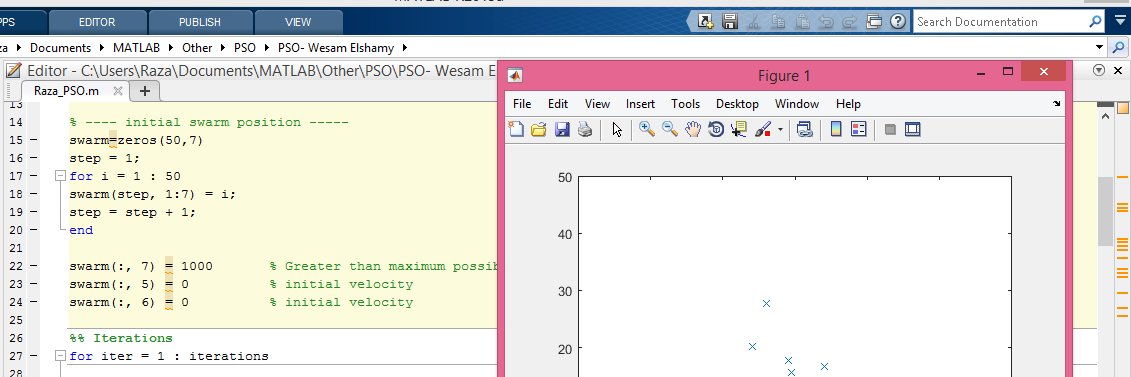Click New Figure icon in Figure 1 toolbar
The width and height of the screenshot is (1131, 377).
[x=516, y=130]
